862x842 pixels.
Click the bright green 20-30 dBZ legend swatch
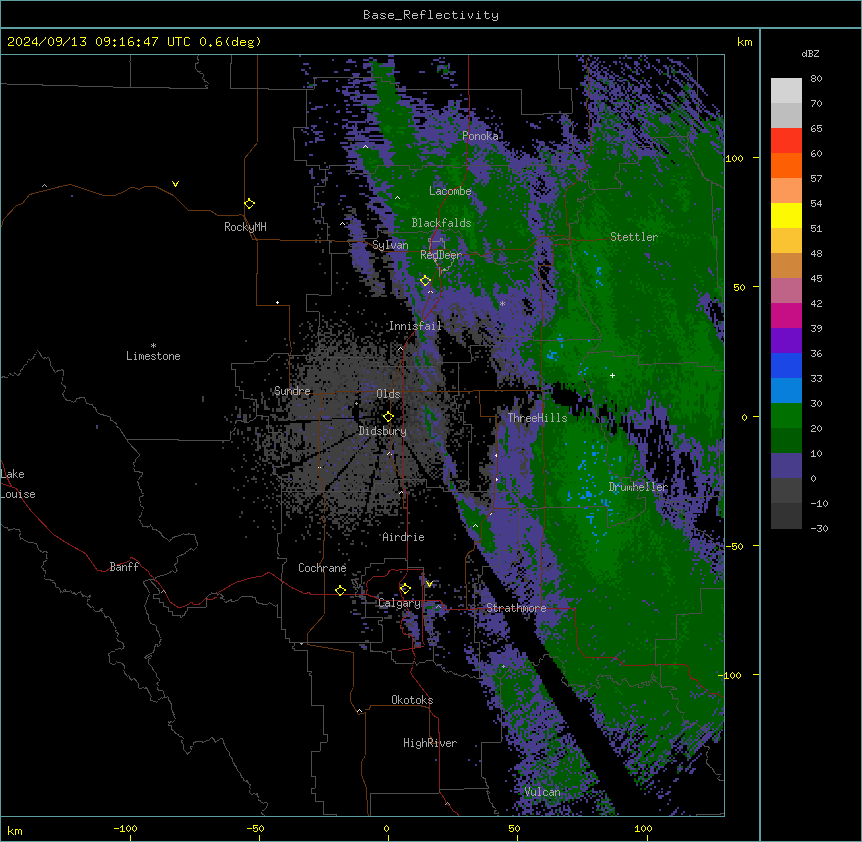(786, 416)
